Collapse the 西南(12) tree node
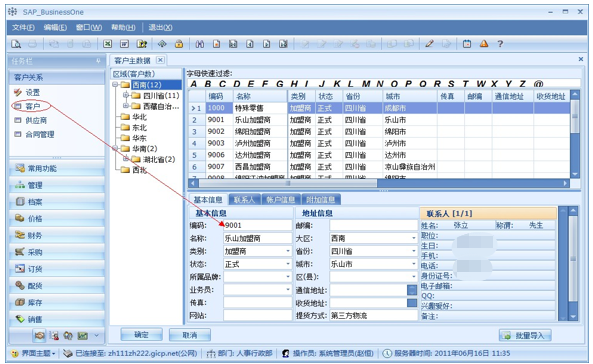The image size is (593, 364). coord(115,85)
